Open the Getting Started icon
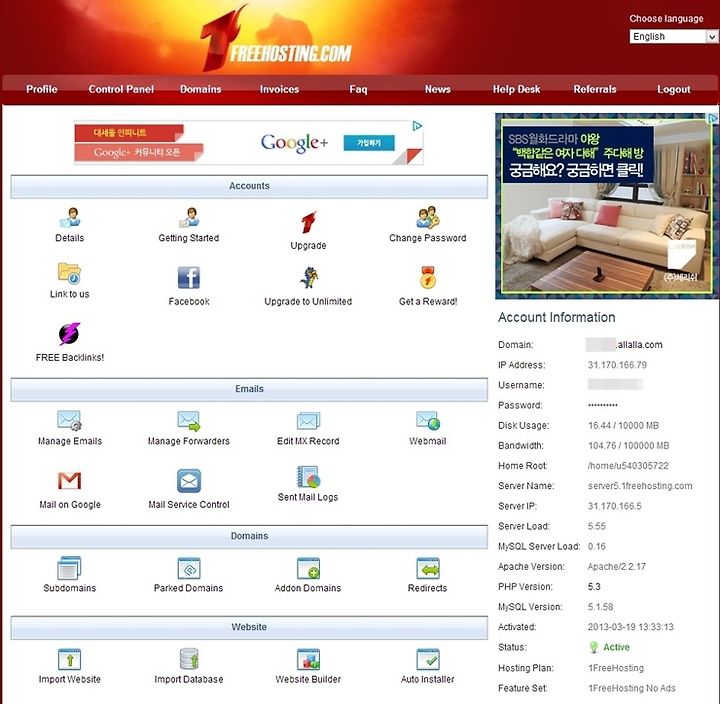This screenshot has width=720, height=704. (x=189, y=217)
